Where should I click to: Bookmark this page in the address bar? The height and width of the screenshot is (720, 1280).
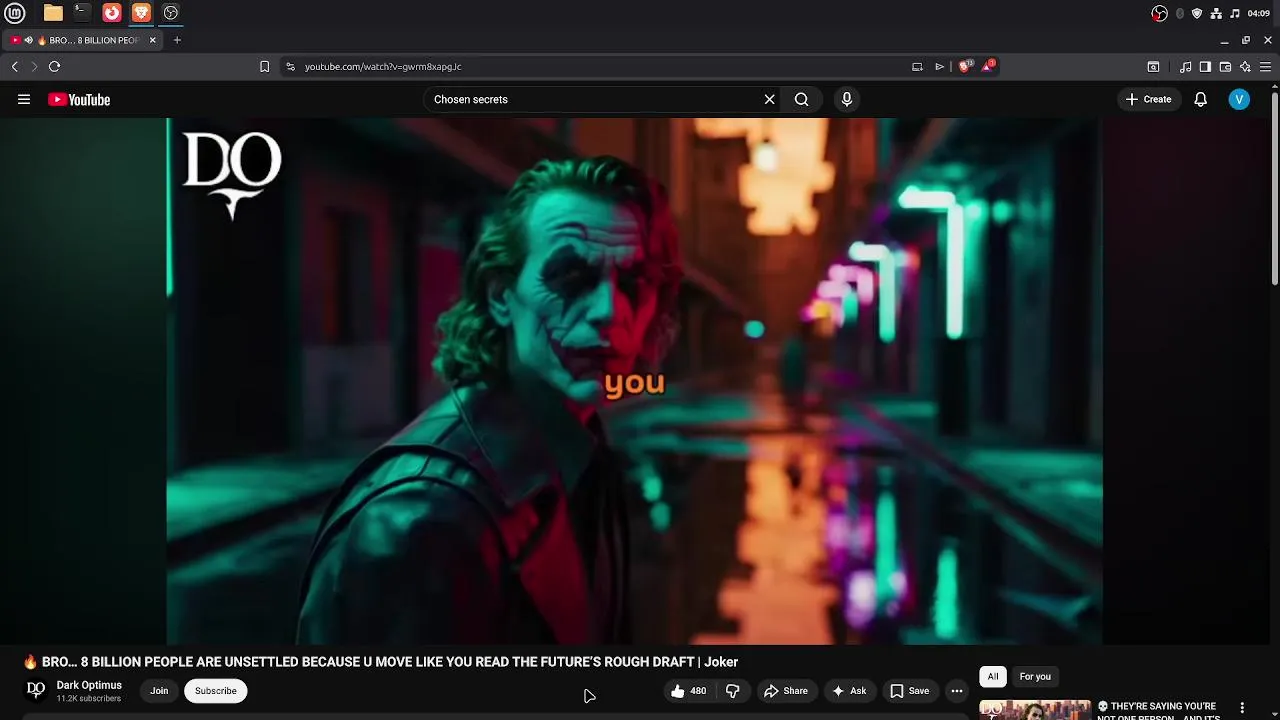click(264, 66)
